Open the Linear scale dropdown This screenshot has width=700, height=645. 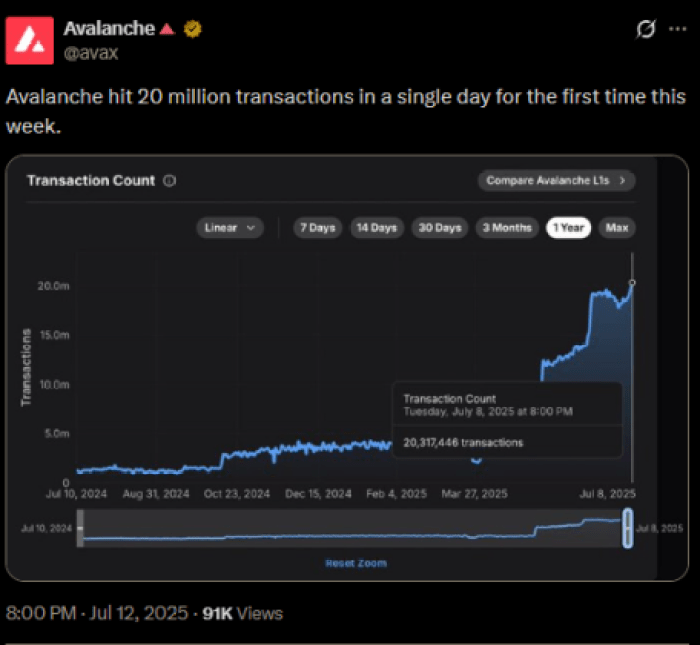(x=230, y=228)
